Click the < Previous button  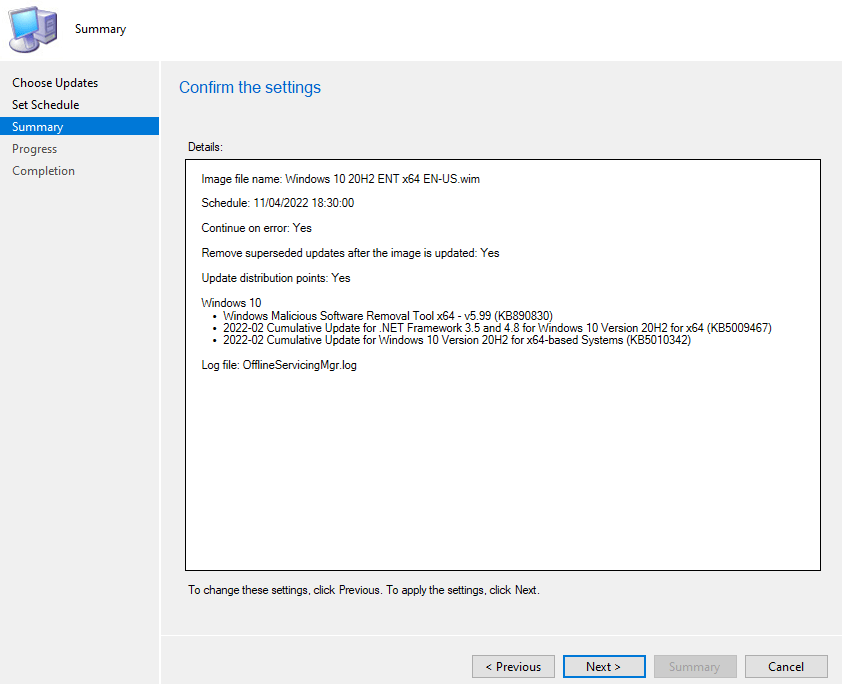tap(513, 667)
